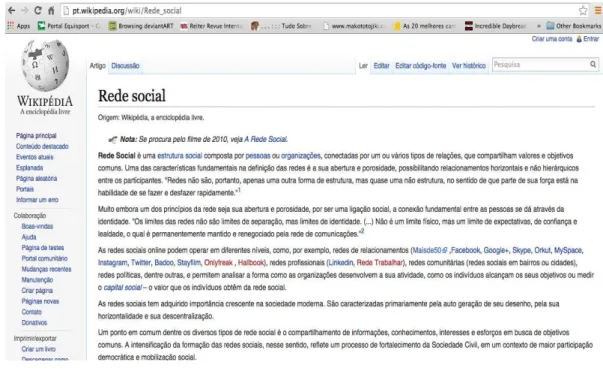Open the red Onlyfreak link
This screenshot has height=374, width=603.
[x=218, y=263]
